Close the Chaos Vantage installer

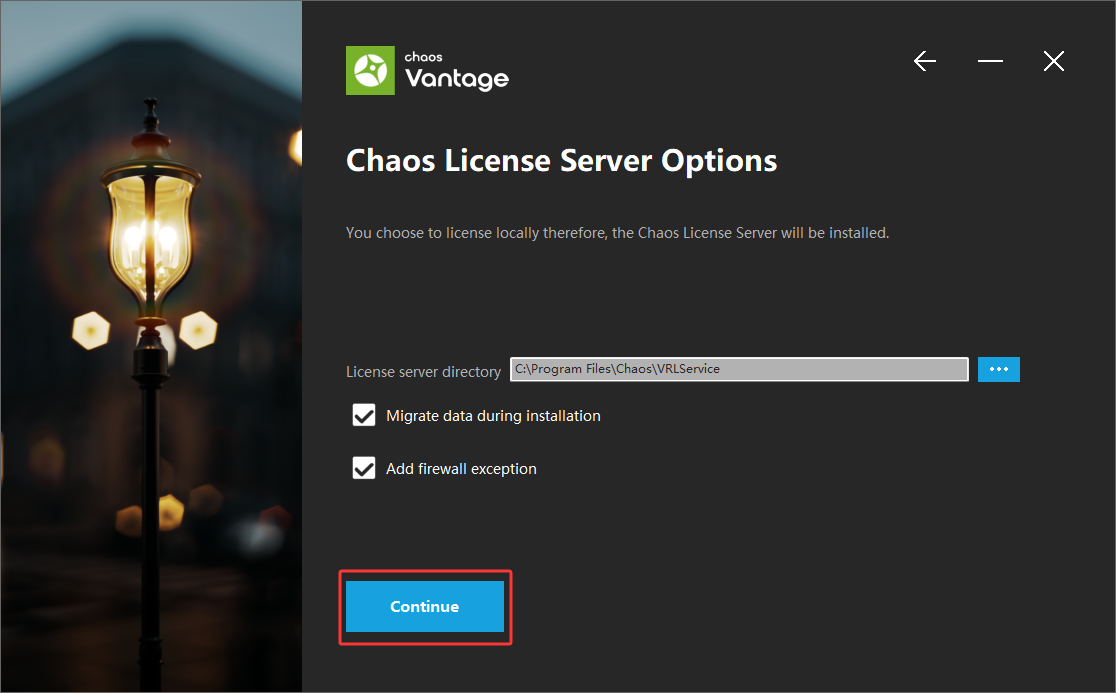click(x=1053, y=61)
